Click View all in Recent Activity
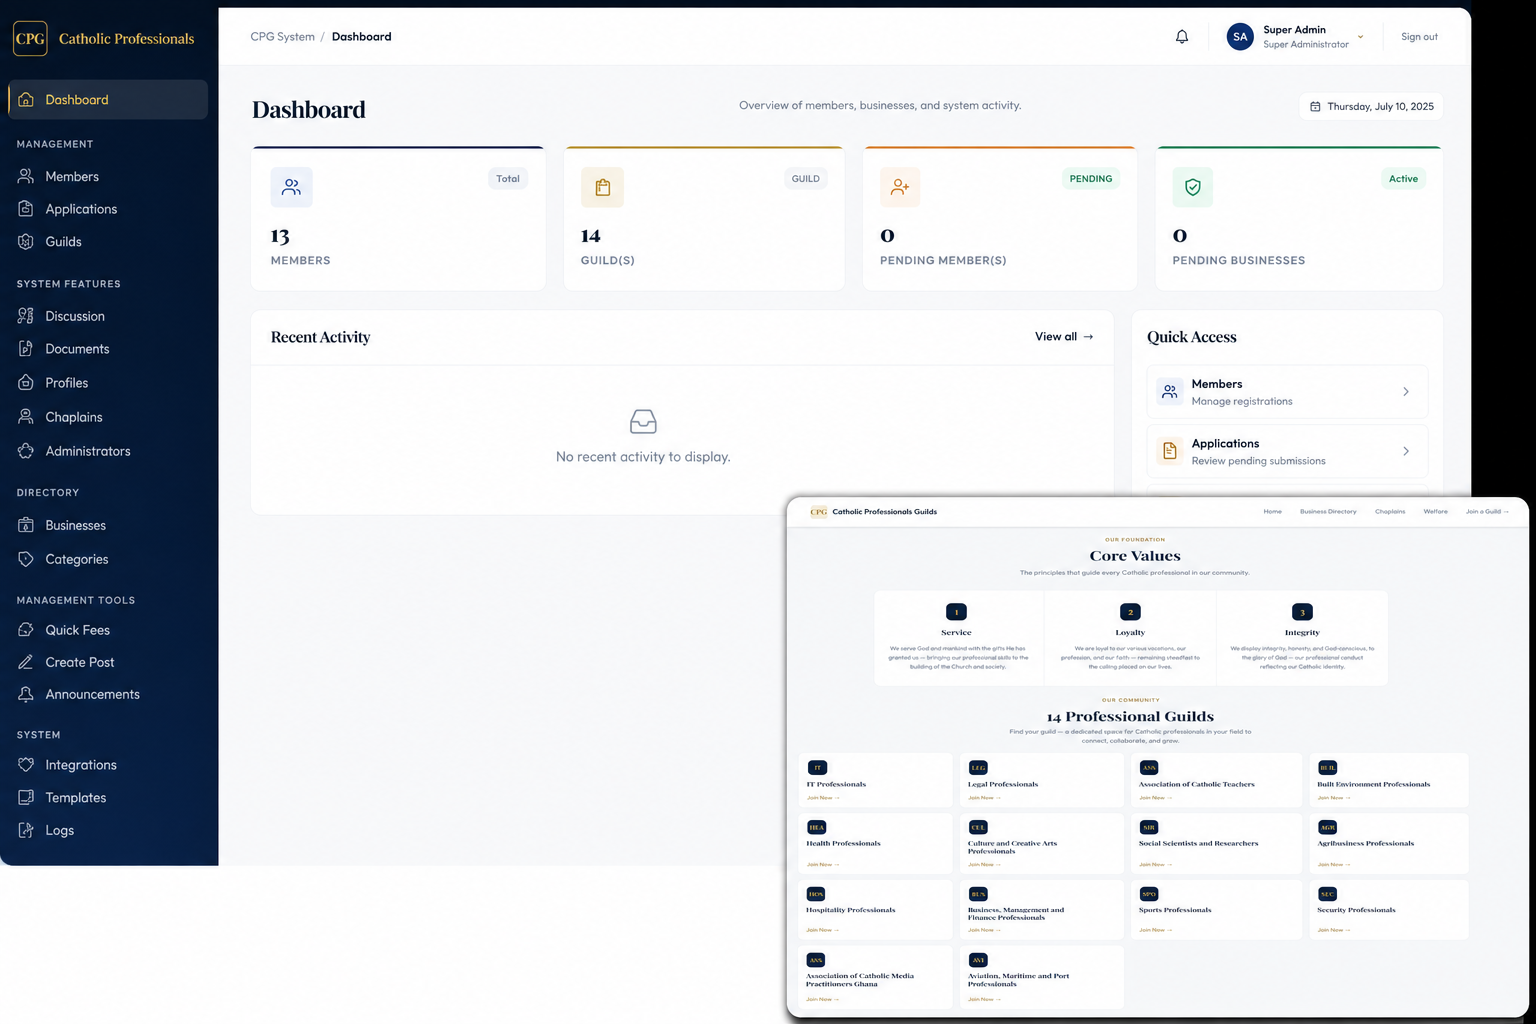This screenshot has width=1536, height=1024. [x=1064, y=337]
